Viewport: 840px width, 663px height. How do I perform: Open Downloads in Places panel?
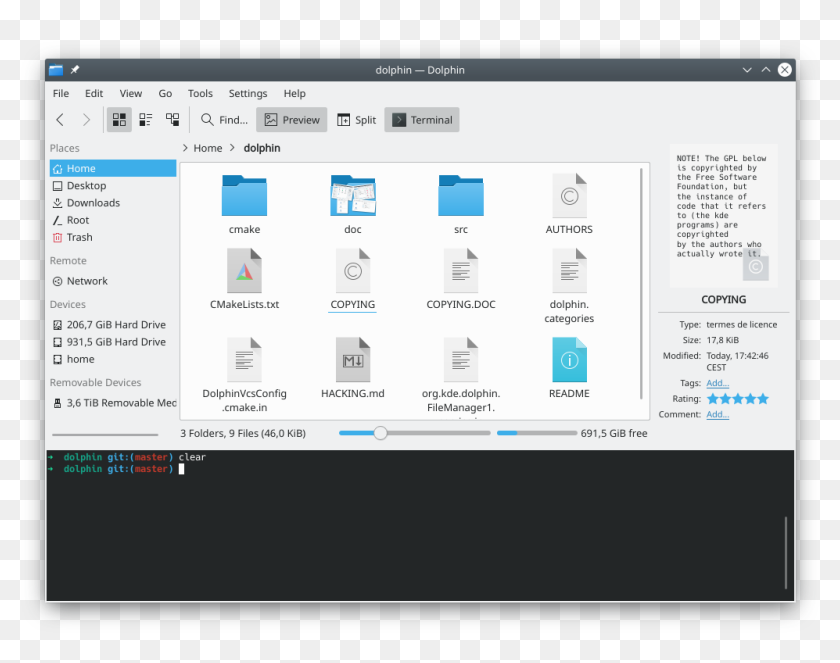pyautogui.click(x=113, y=202)
